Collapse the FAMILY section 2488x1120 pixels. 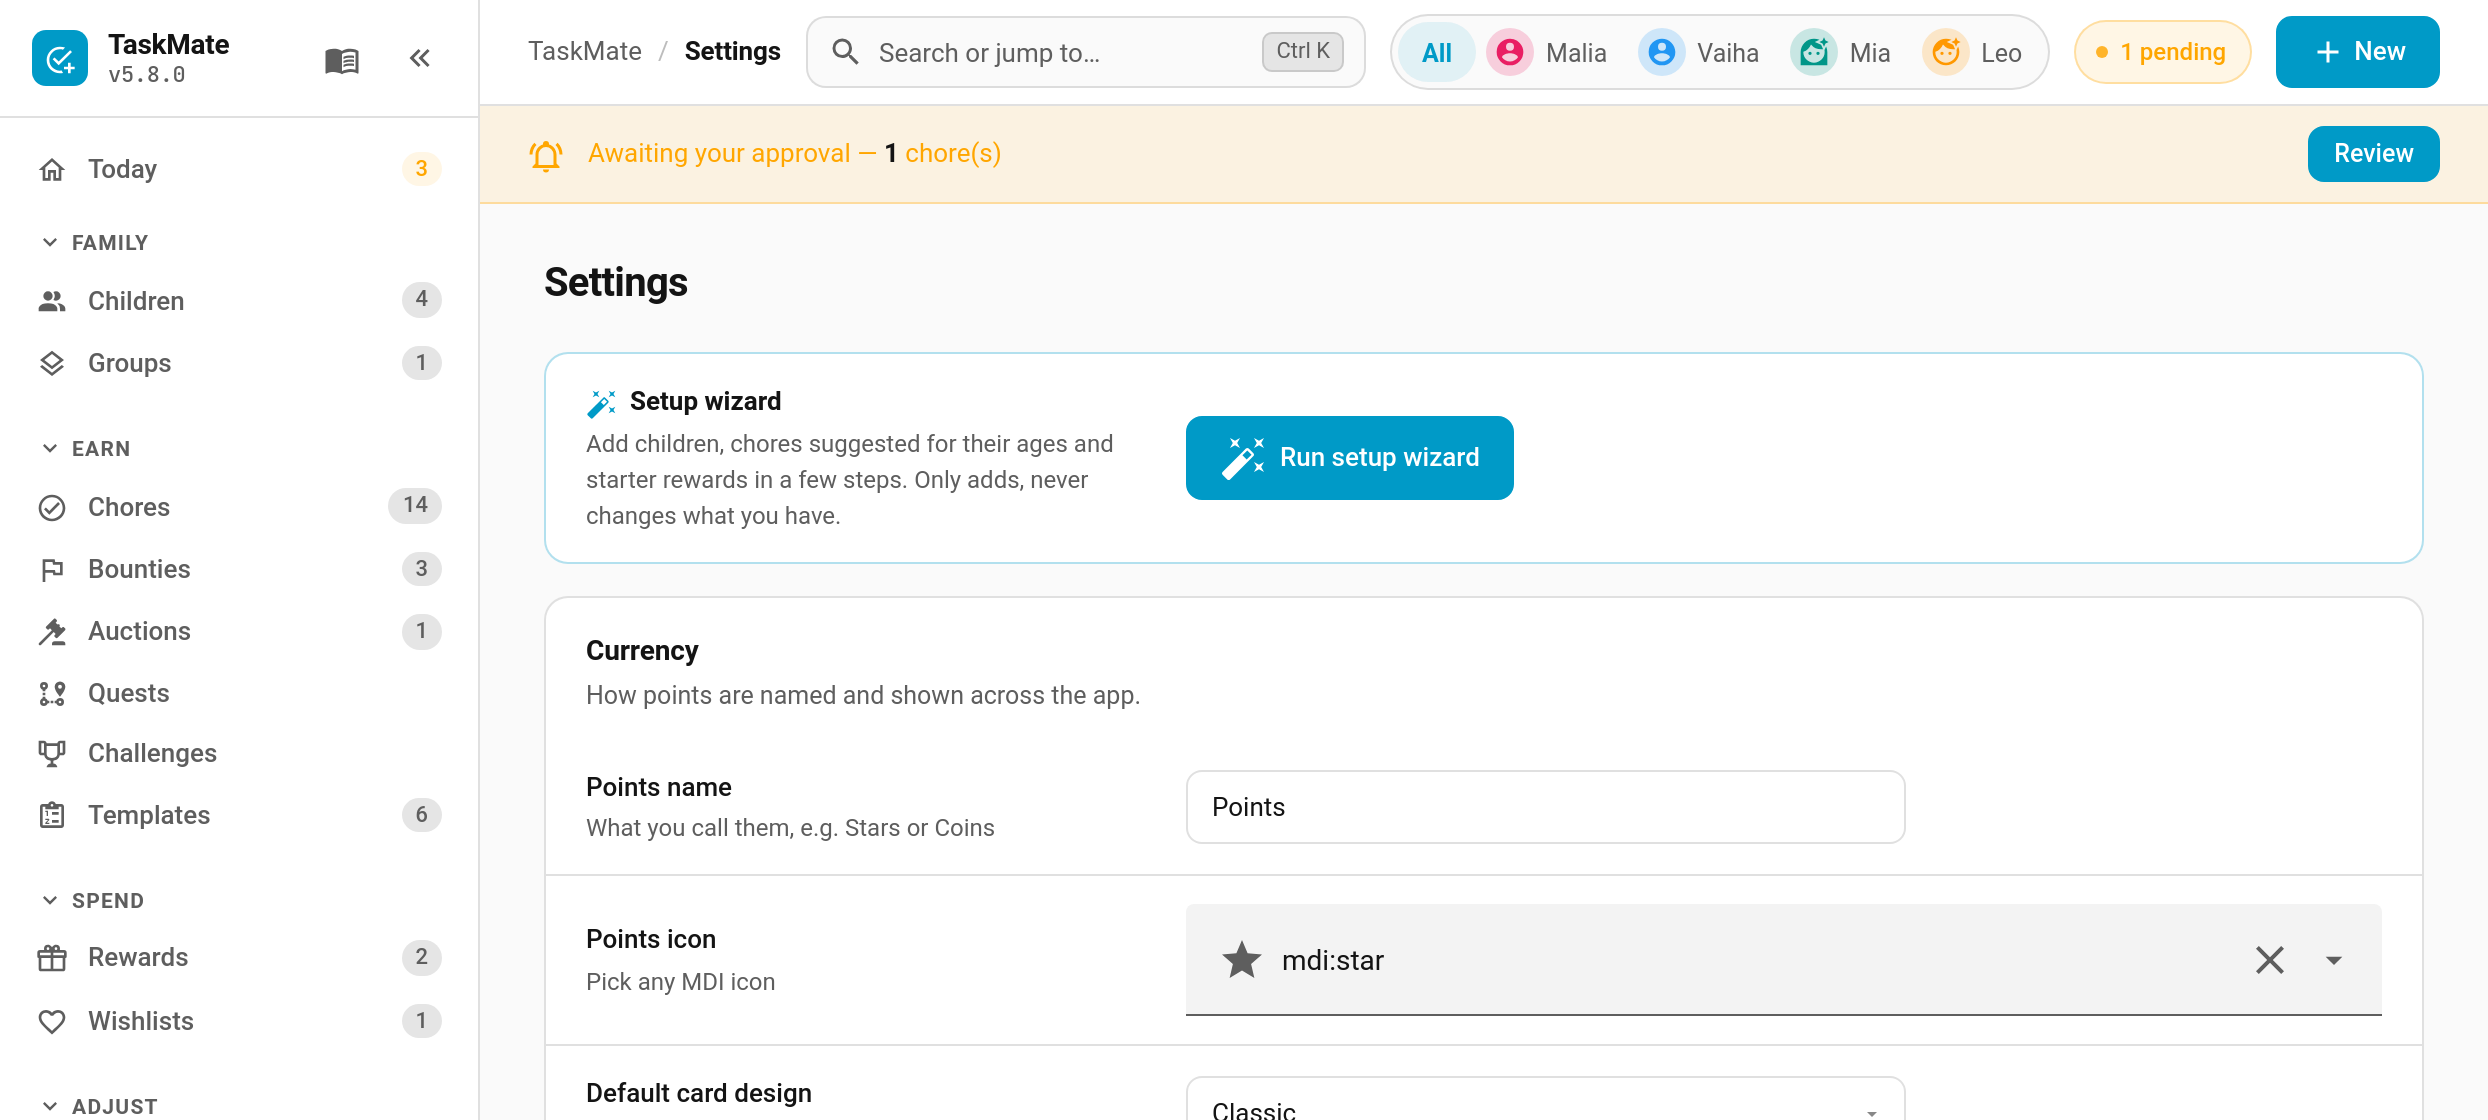click(x=96, y=243)
